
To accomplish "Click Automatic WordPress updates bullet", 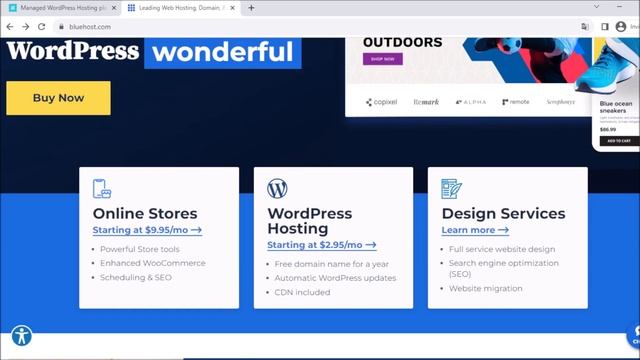I will 335,278.
